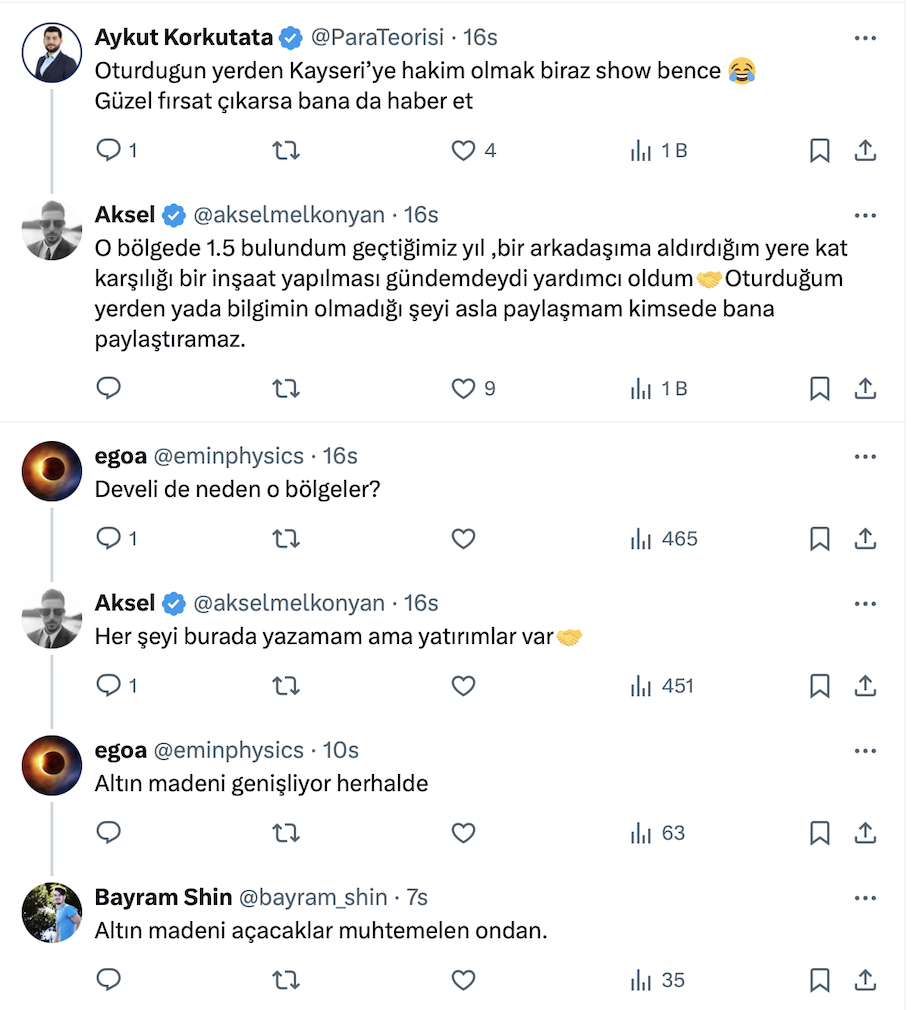The width and height of the screenshot is (922, 1010).
Task: Like Aksel's tweet with 9 likes
Action: [463, 388]
